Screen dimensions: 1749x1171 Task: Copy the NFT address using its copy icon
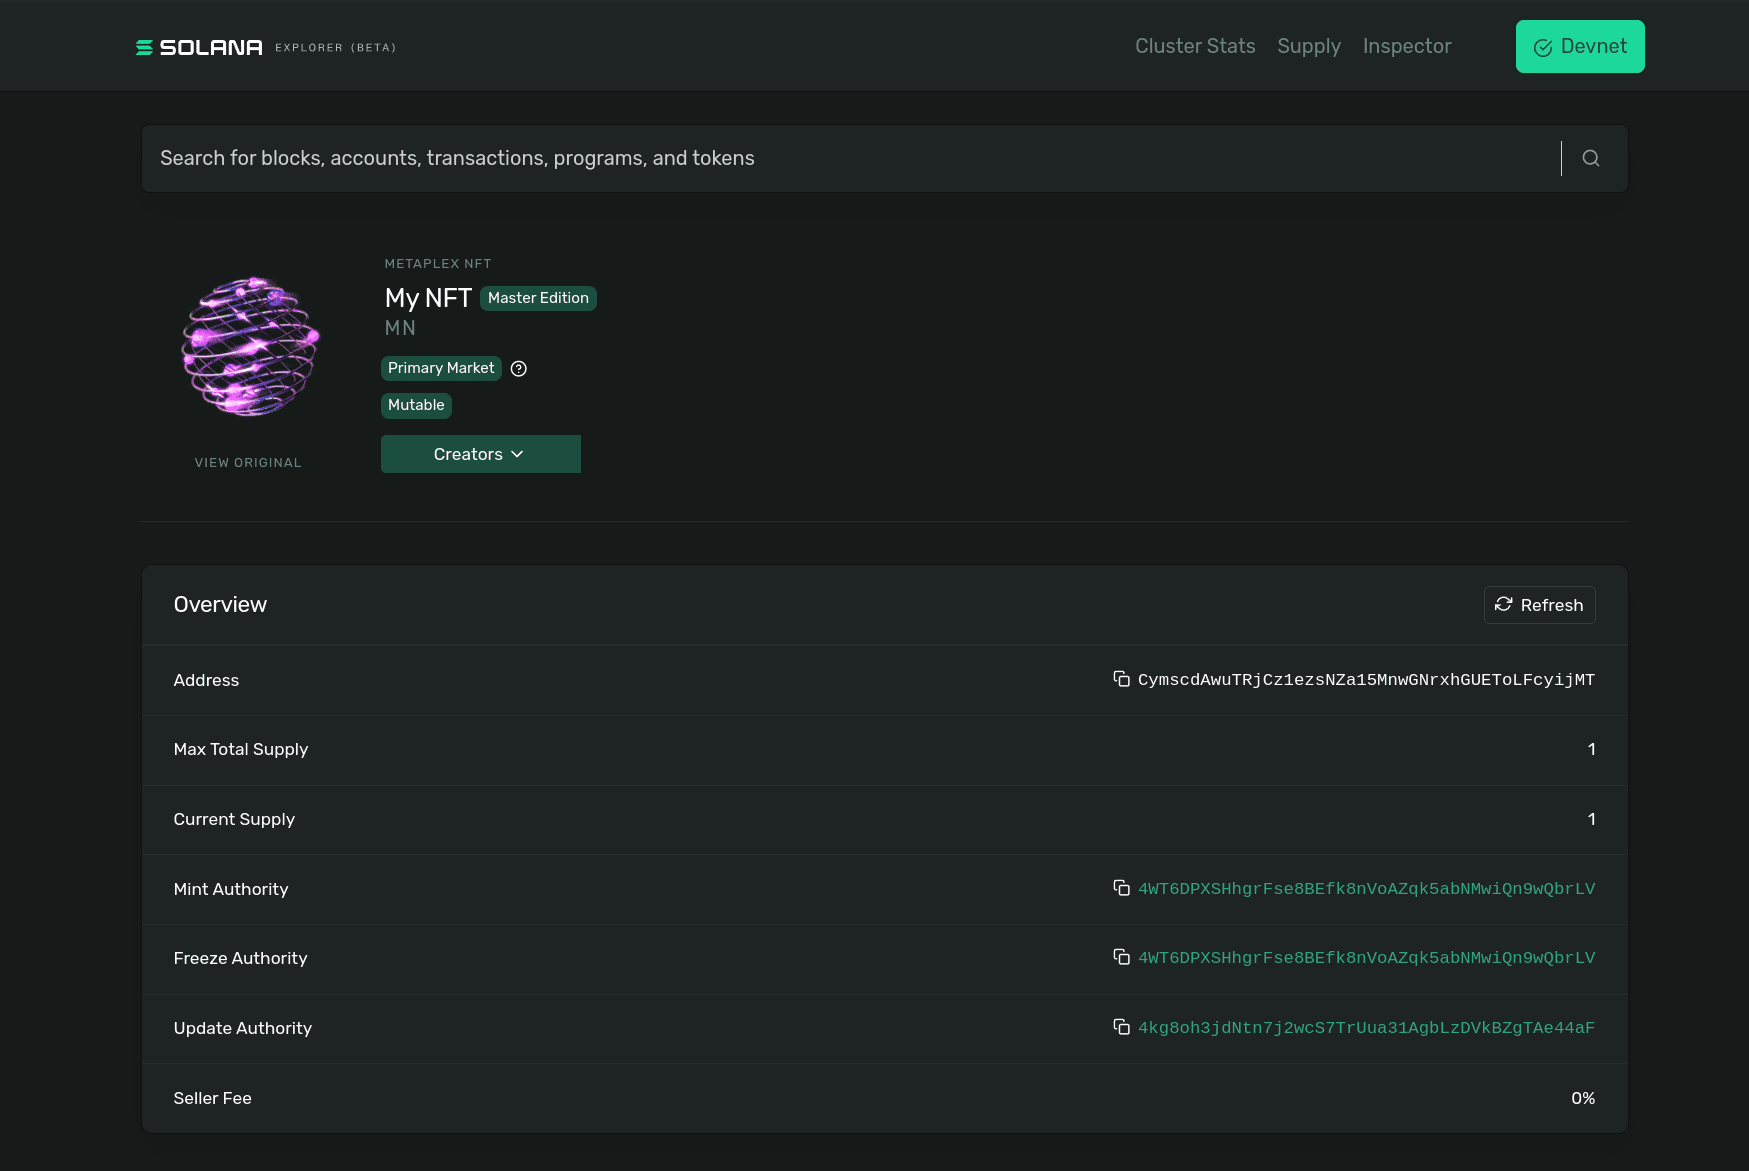coord(1121,679)
